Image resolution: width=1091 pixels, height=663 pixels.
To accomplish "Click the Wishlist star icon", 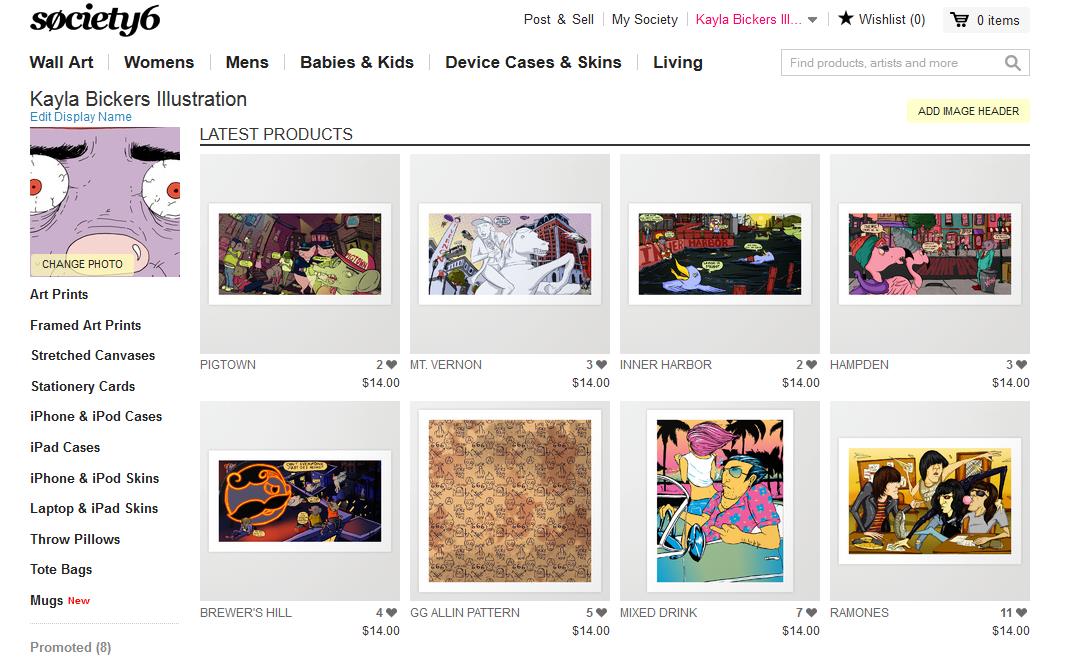I will click(845, 19).
